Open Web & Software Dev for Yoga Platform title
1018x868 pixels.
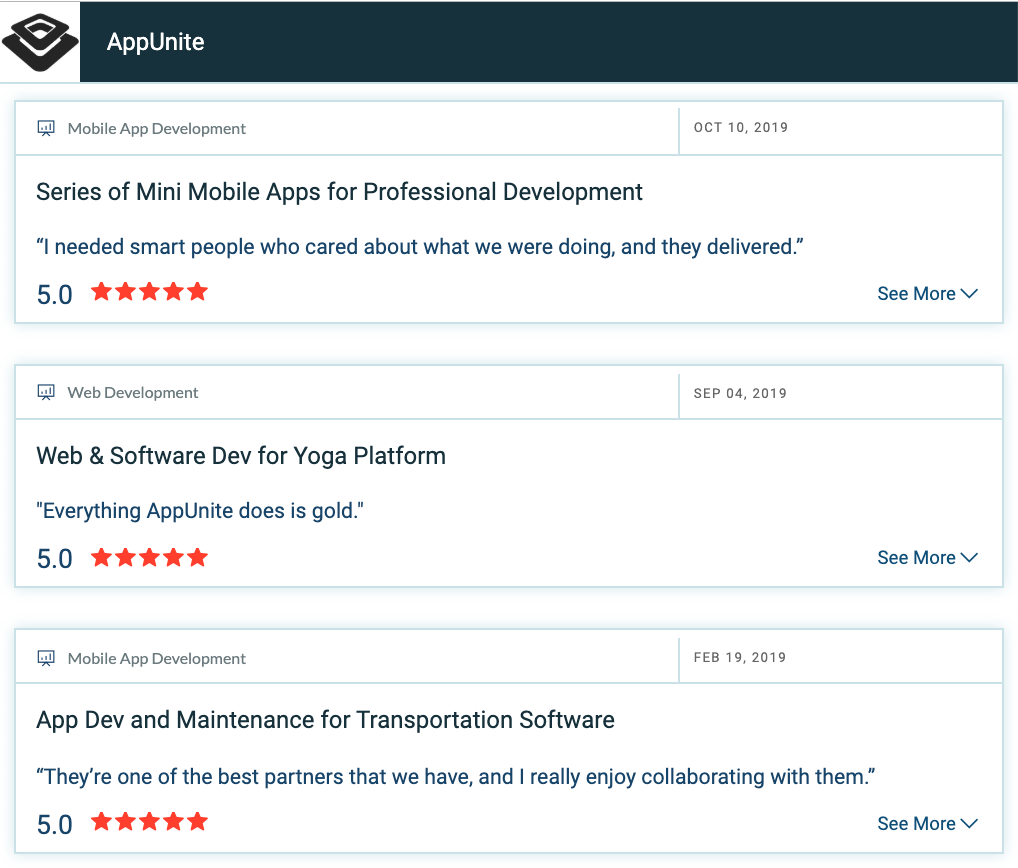[241, 456]
